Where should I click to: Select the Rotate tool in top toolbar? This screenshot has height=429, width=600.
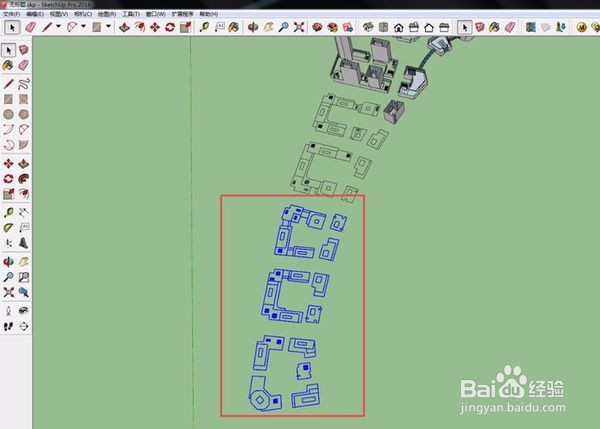170,27
